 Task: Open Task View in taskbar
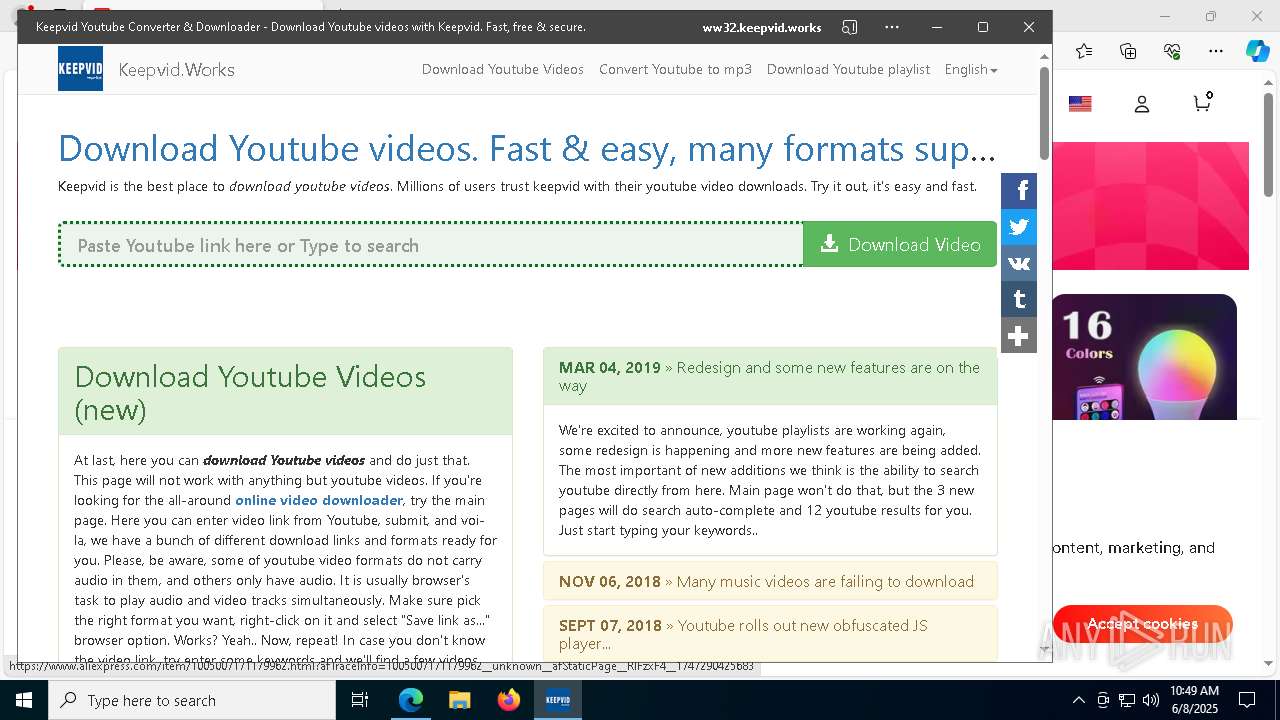[x=360, y=700]
